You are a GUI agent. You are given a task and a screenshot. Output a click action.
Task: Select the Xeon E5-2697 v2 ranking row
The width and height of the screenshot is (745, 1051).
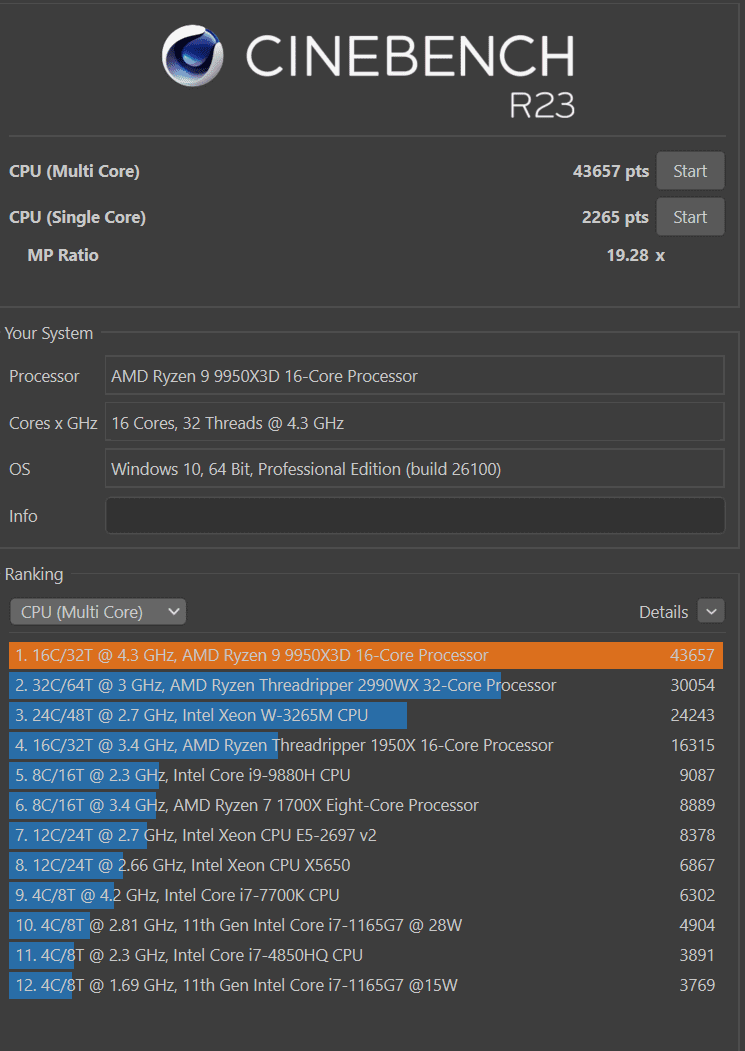(365, 836)
